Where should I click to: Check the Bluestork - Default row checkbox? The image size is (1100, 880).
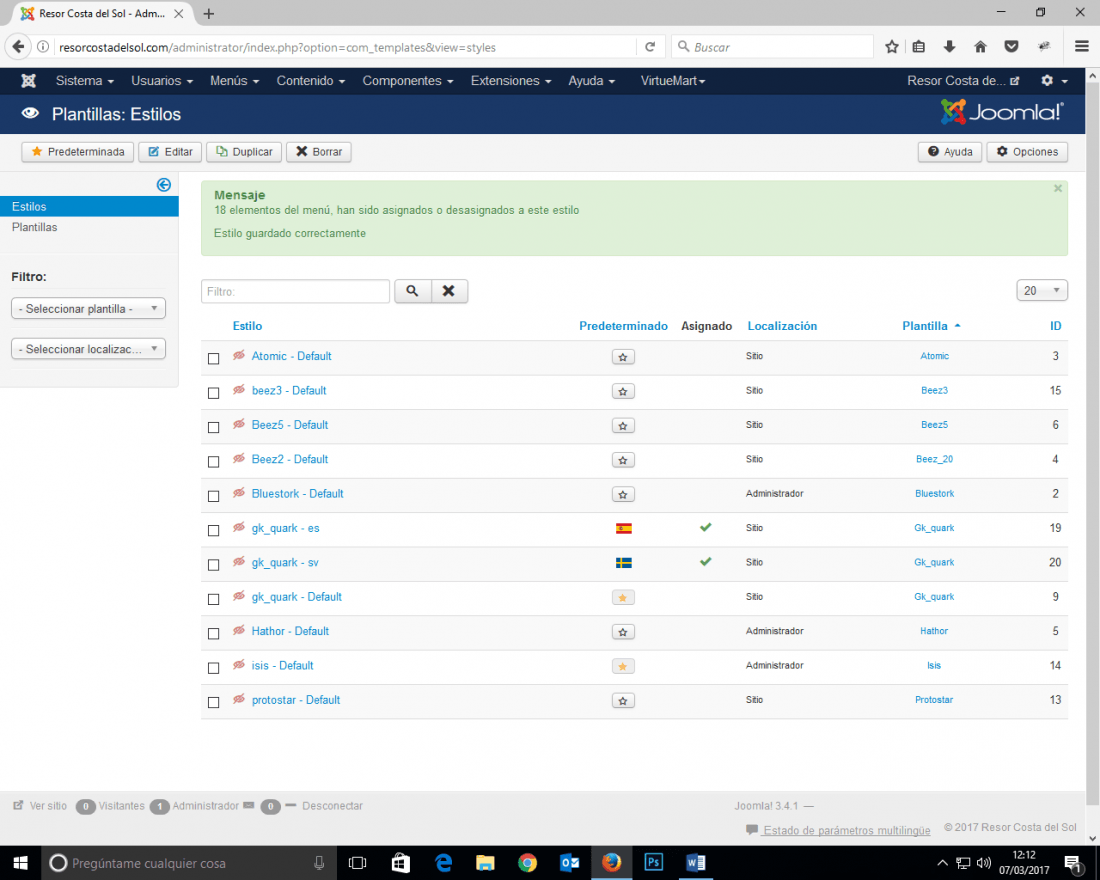214,496
